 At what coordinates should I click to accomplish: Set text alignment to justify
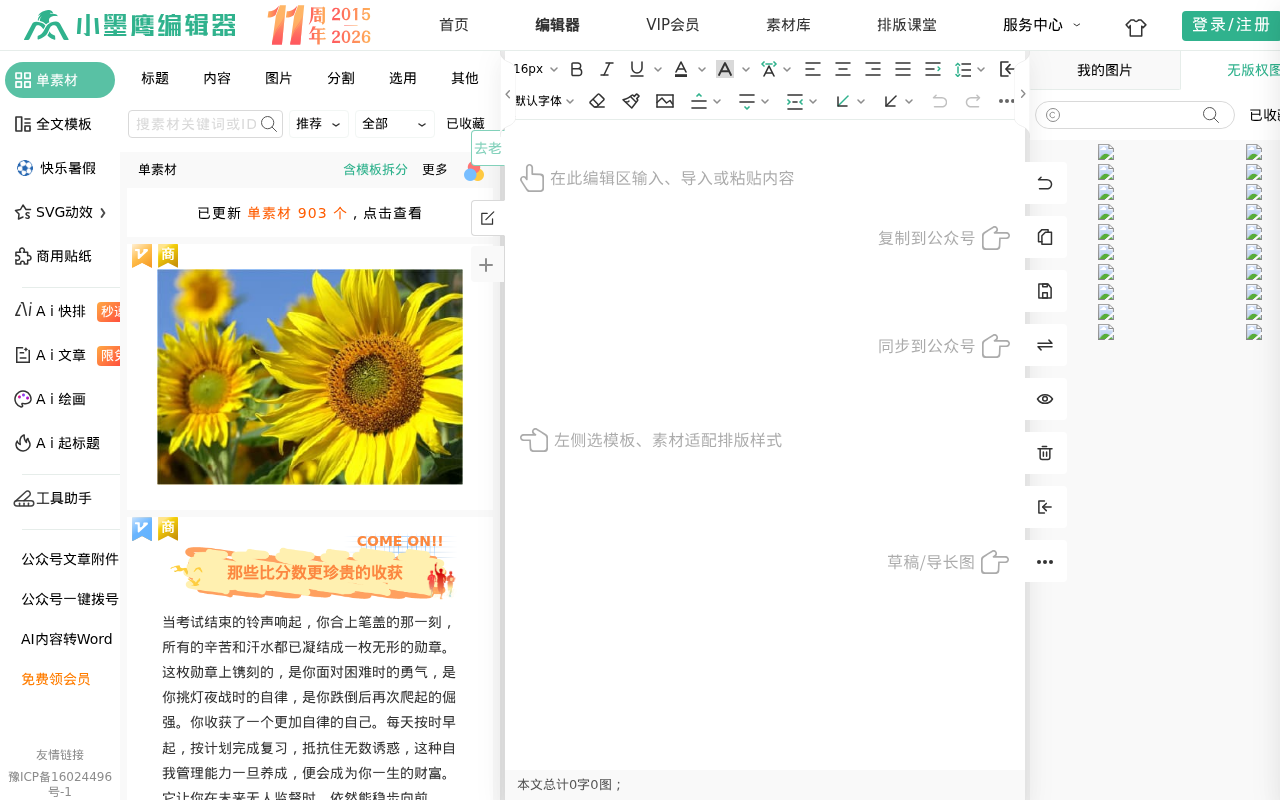pos(903,69)
